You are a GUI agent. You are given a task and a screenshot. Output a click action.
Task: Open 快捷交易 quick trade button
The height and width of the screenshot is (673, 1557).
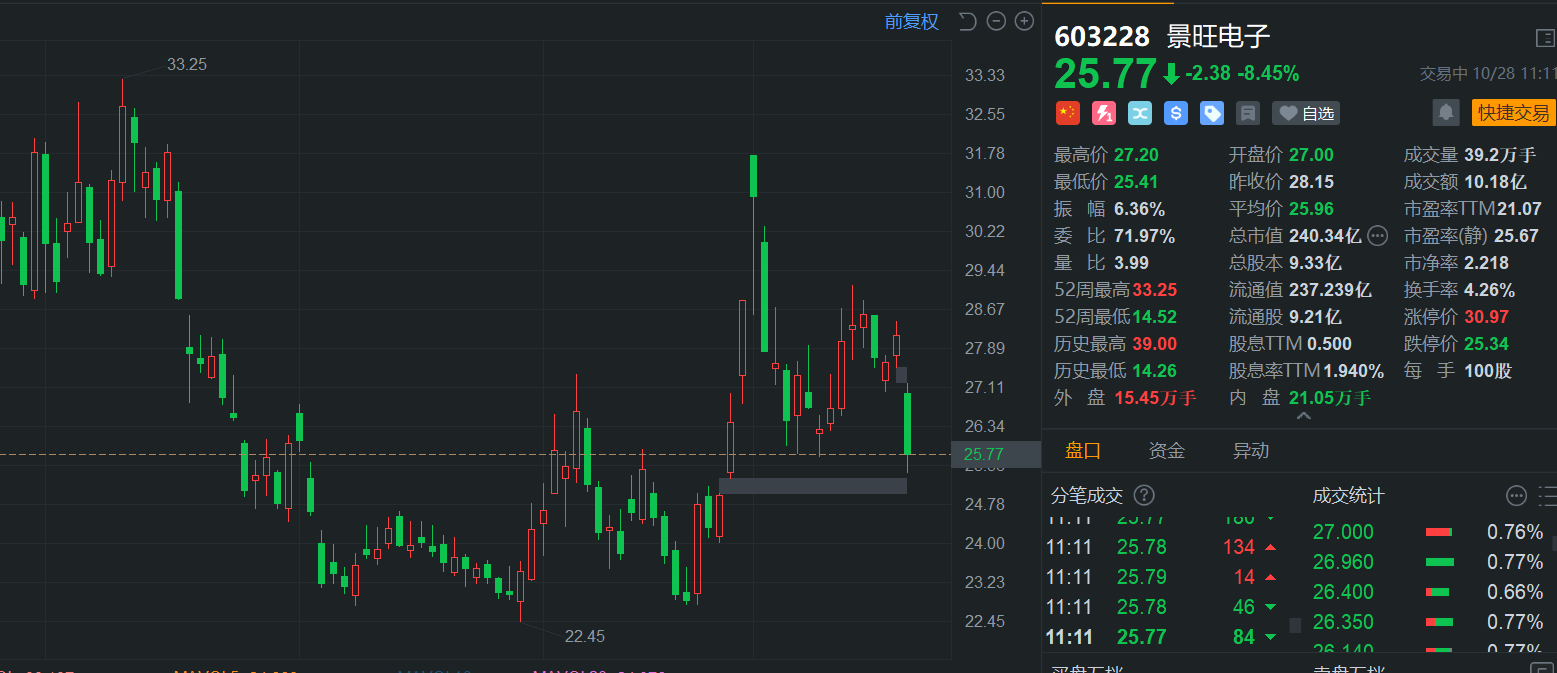click(x=1514, y=112)
